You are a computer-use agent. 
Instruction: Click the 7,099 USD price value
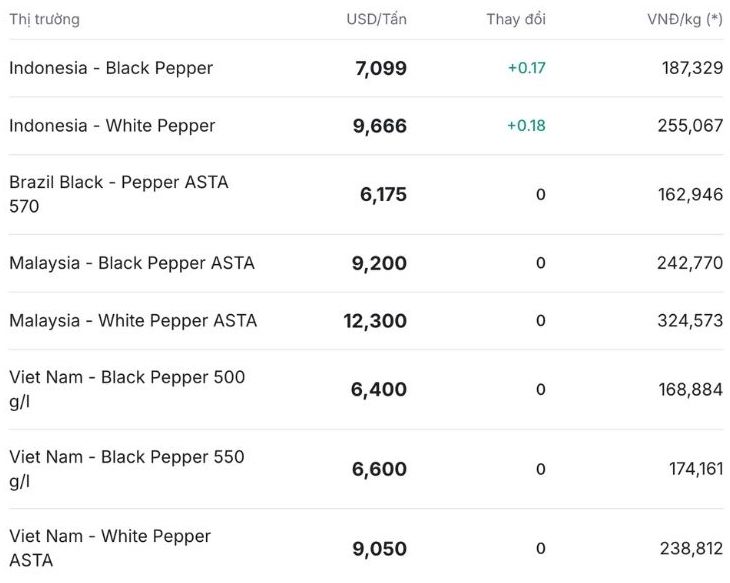tap(381, 68)
